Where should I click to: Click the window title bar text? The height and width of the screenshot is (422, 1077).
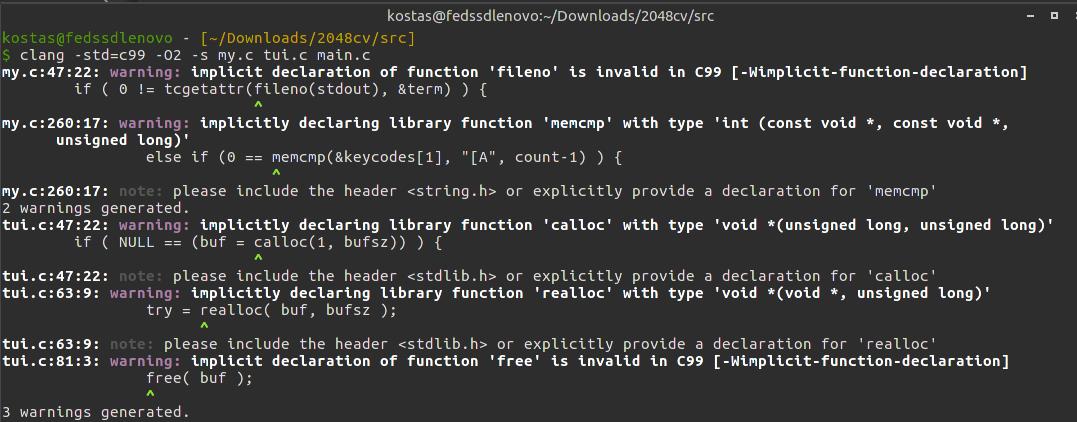(549, 15)
